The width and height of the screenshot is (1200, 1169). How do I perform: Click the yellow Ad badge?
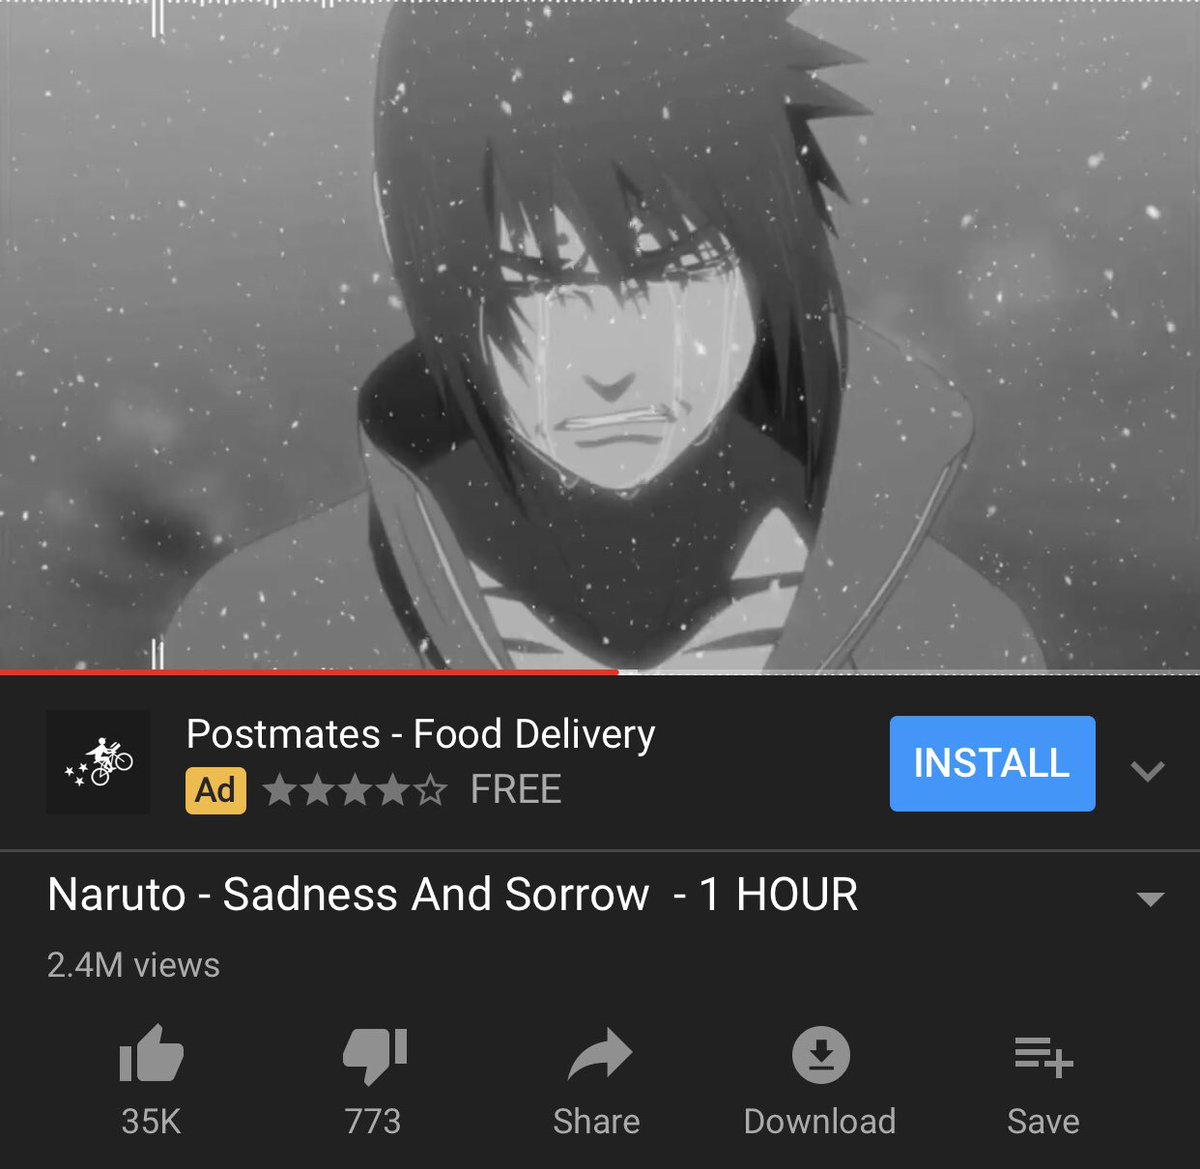(x=215, y=791)
